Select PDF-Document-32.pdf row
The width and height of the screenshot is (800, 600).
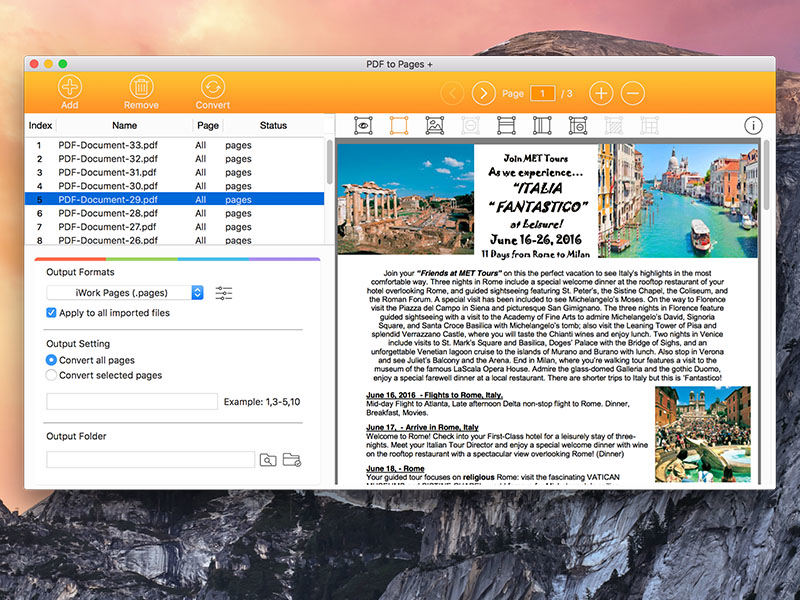tap(174, 159)
